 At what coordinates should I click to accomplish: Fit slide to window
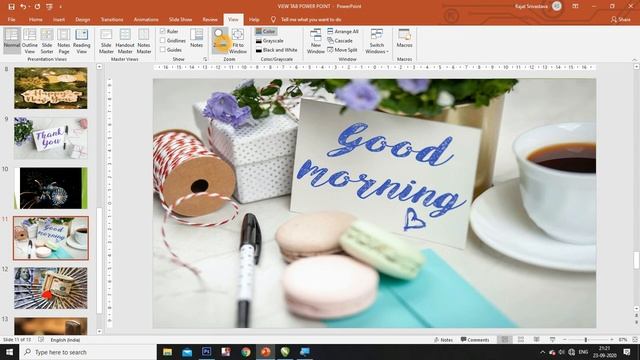(238, 41)
